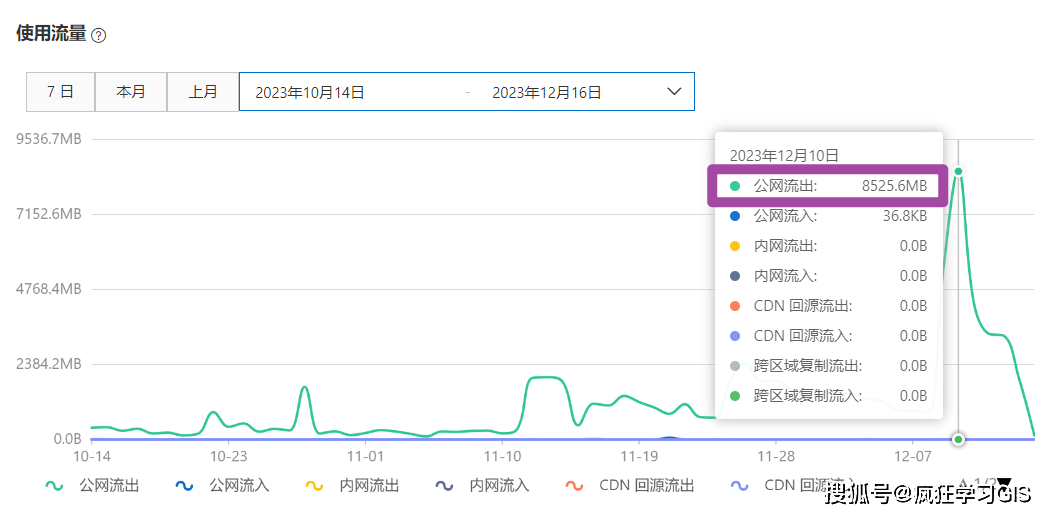Click data point on baseline at 12-10

tap(959, 439)
